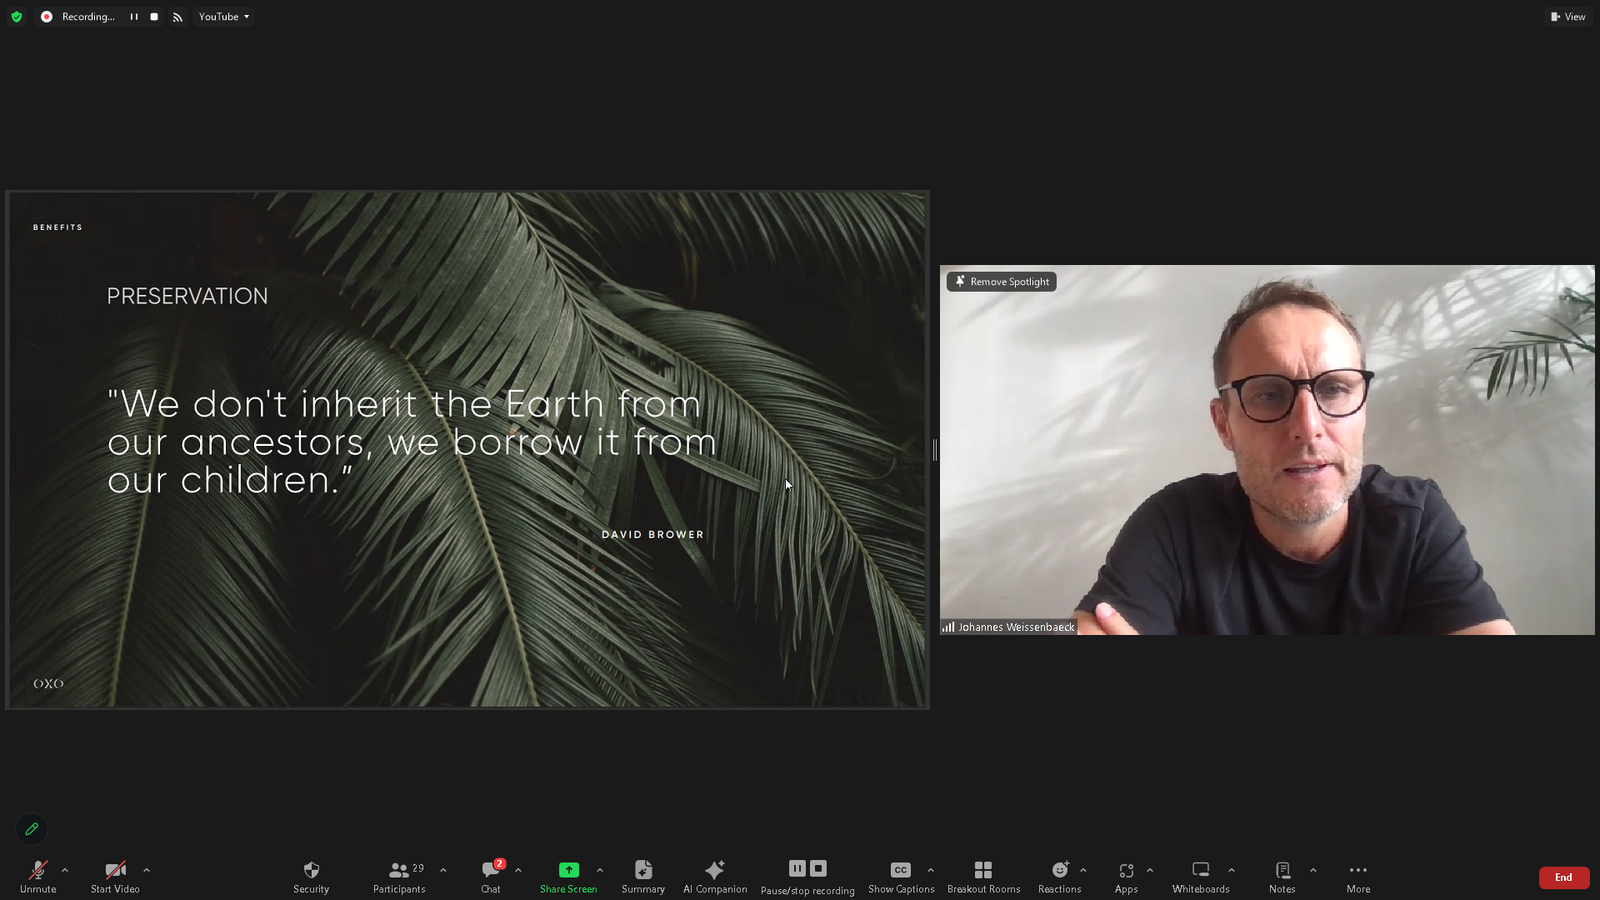Open the Chat panel

[491, 876]
